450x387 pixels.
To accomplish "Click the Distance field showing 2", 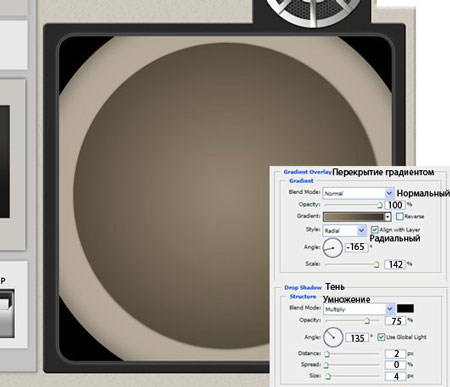I will coord(396,354).
